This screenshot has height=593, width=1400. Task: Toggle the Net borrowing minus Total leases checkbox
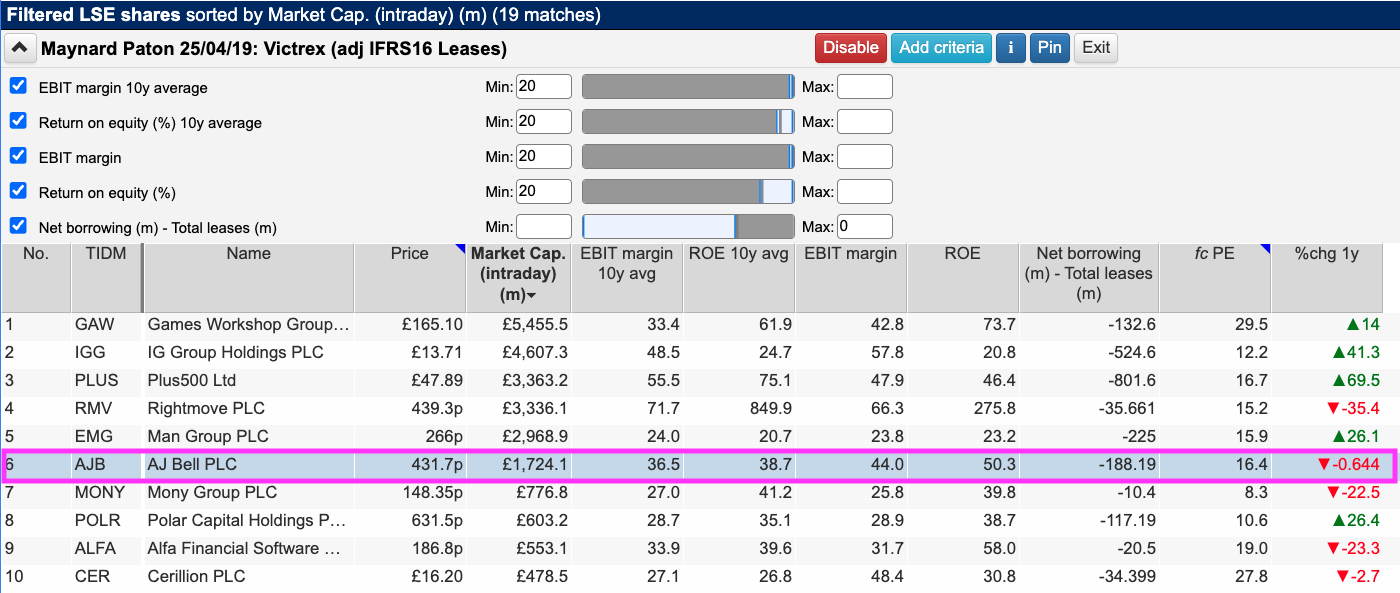pyautogui.click(x=18, y=226)
